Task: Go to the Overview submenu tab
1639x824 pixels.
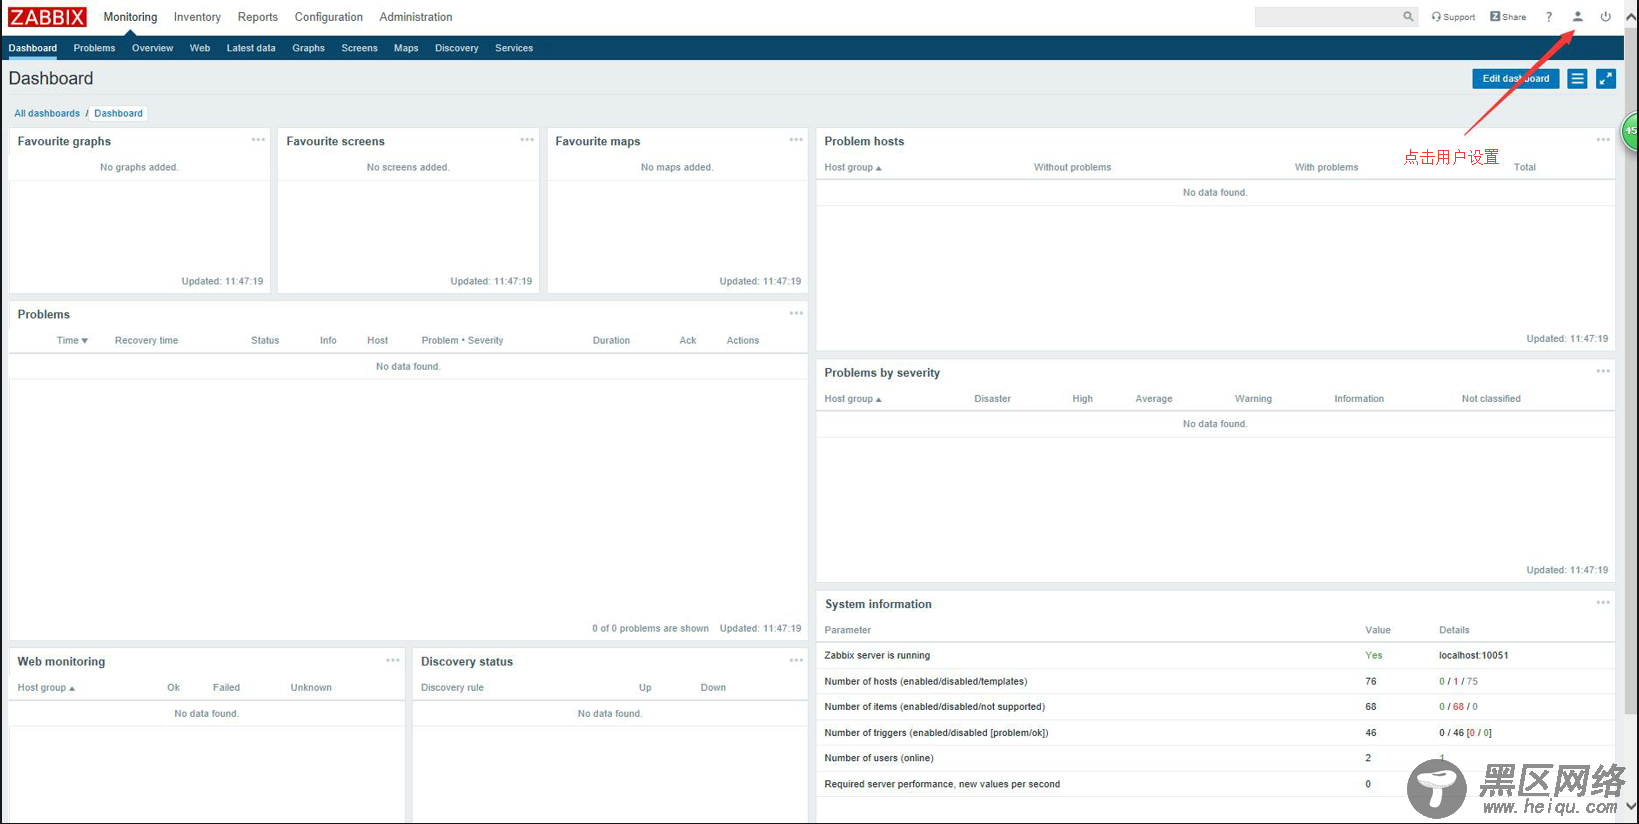Action: tap(152, 48)
